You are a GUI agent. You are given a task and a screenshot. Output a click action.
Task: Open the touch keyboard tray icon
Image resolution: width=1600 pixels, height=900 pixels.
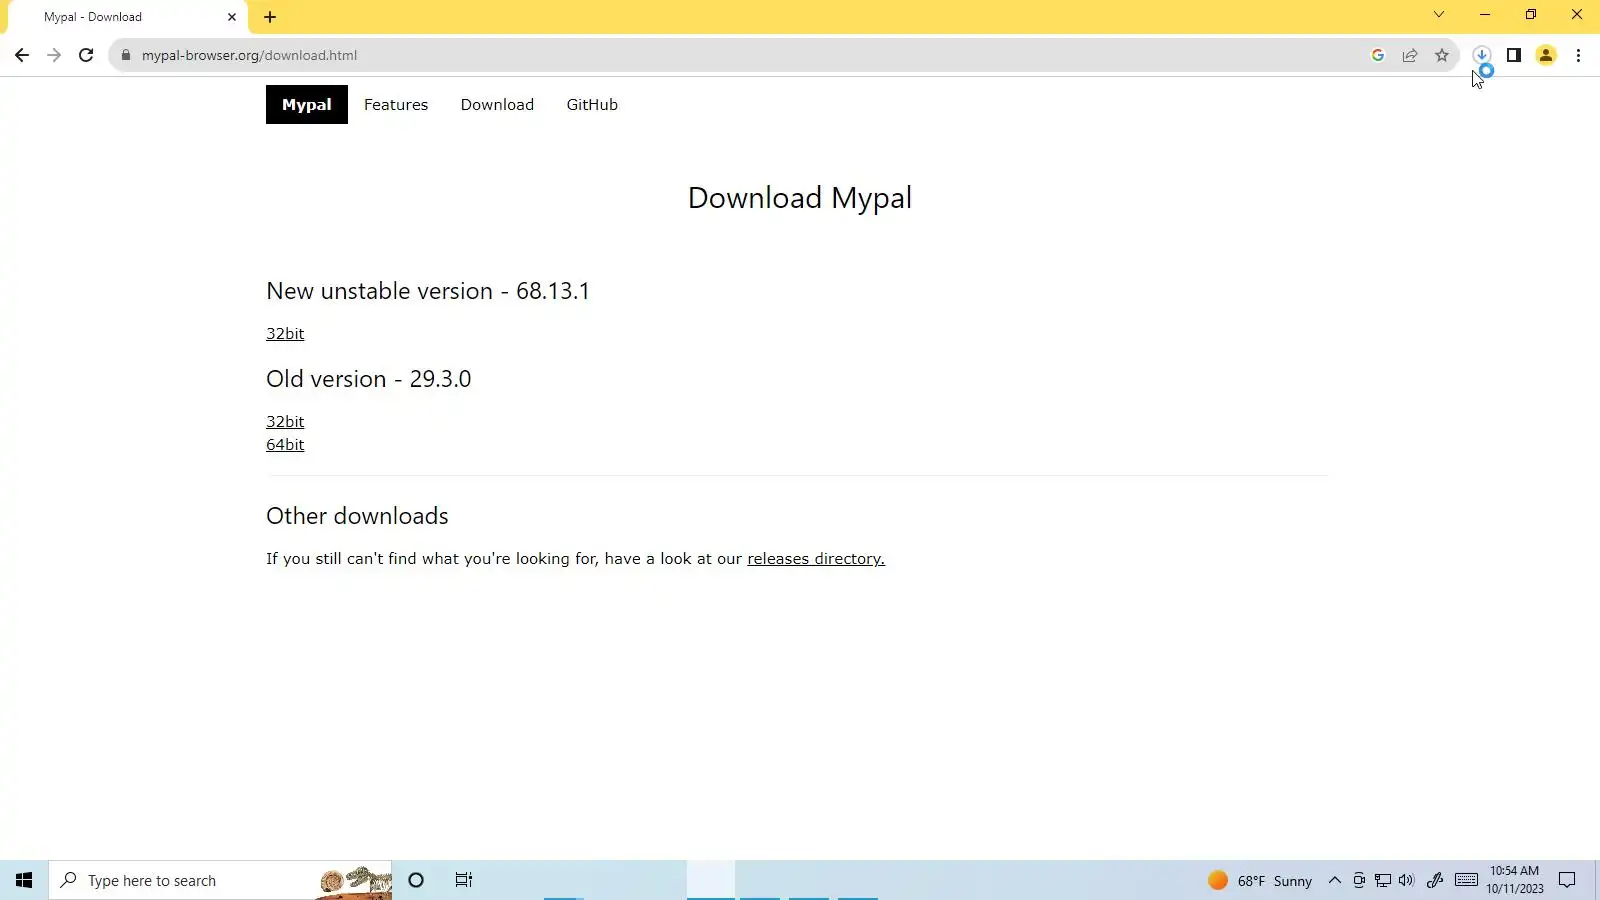point(1467,880)
